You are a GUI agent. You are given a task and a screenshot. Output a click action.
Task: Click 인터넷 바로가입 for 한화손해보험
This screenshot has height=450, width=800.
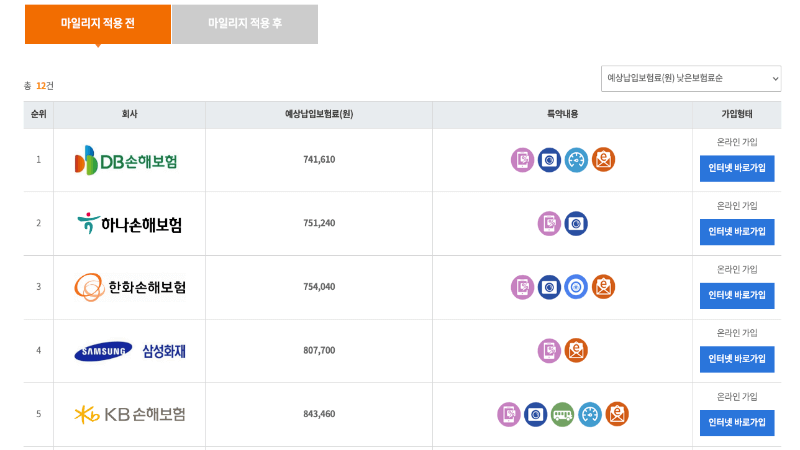coord(737,295)
